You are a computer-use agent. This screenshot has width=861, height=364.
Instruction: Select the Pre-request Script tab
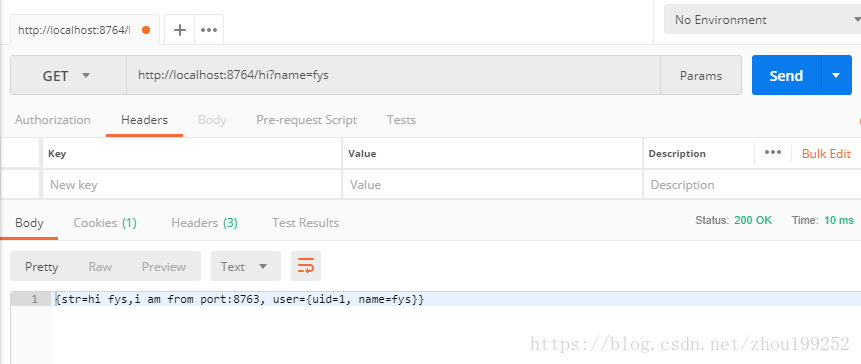pyautogui.click(x=306, y=120)
